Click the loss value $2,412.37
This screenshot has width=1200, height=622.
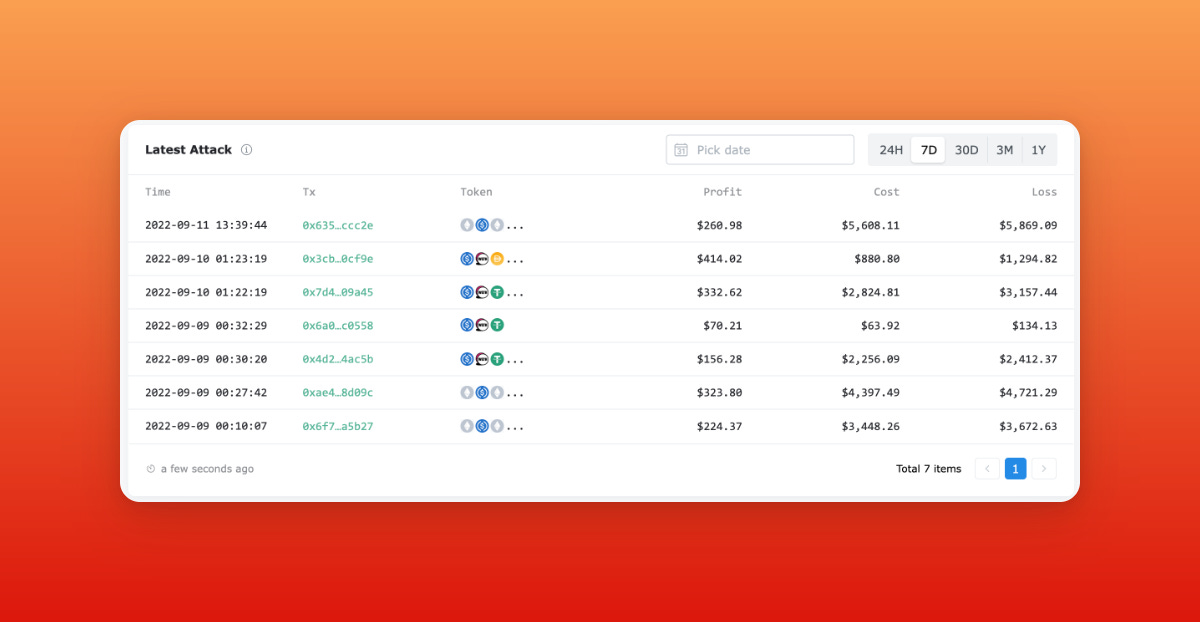1028,359
